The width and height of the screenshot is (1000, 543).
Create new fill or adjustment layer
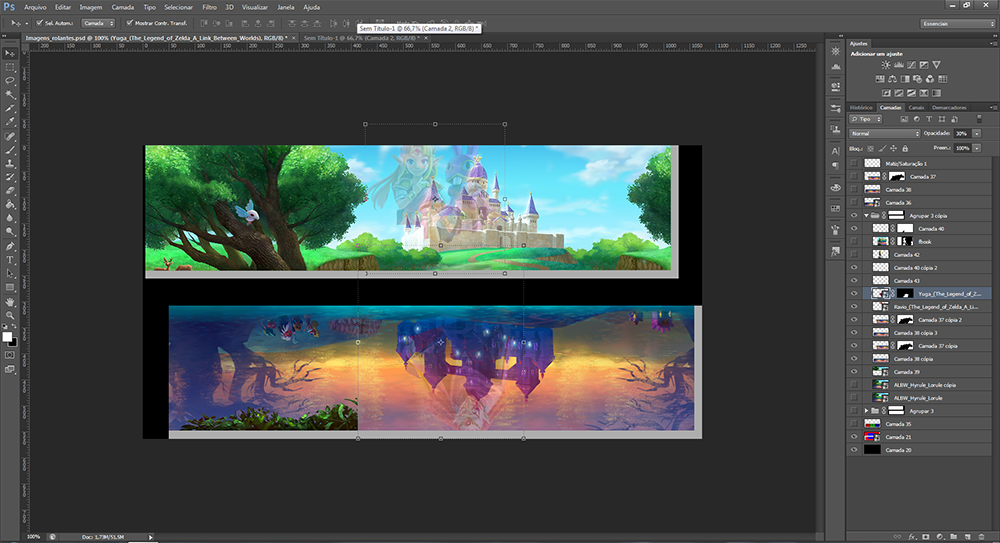pyautogui.click(x=940, y=537)
